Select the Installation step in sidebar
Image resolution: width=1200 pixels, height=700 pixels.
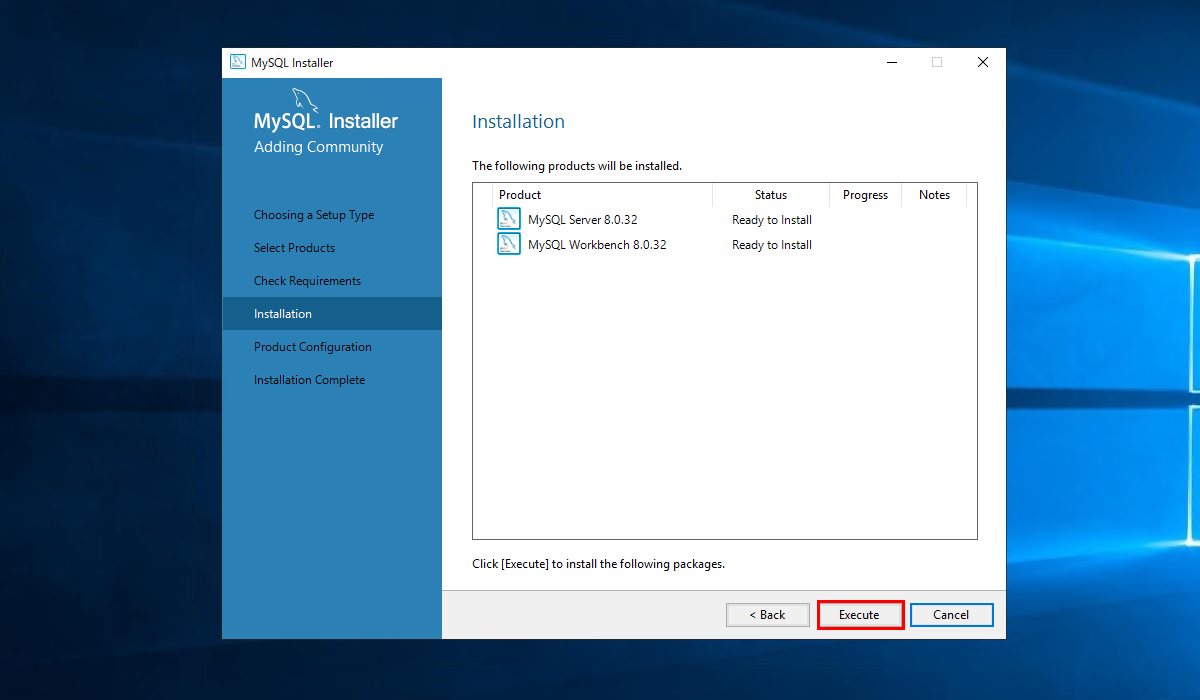(332, 314)
